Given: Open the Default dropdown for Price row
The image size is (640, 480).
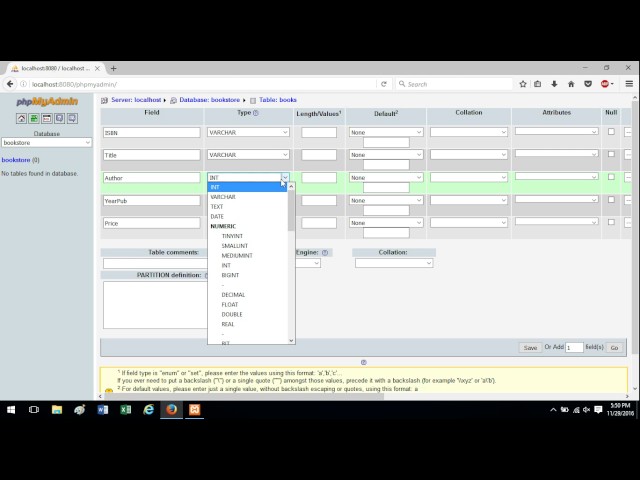Looking at the screenshot, I should click(x=386, y=223).
